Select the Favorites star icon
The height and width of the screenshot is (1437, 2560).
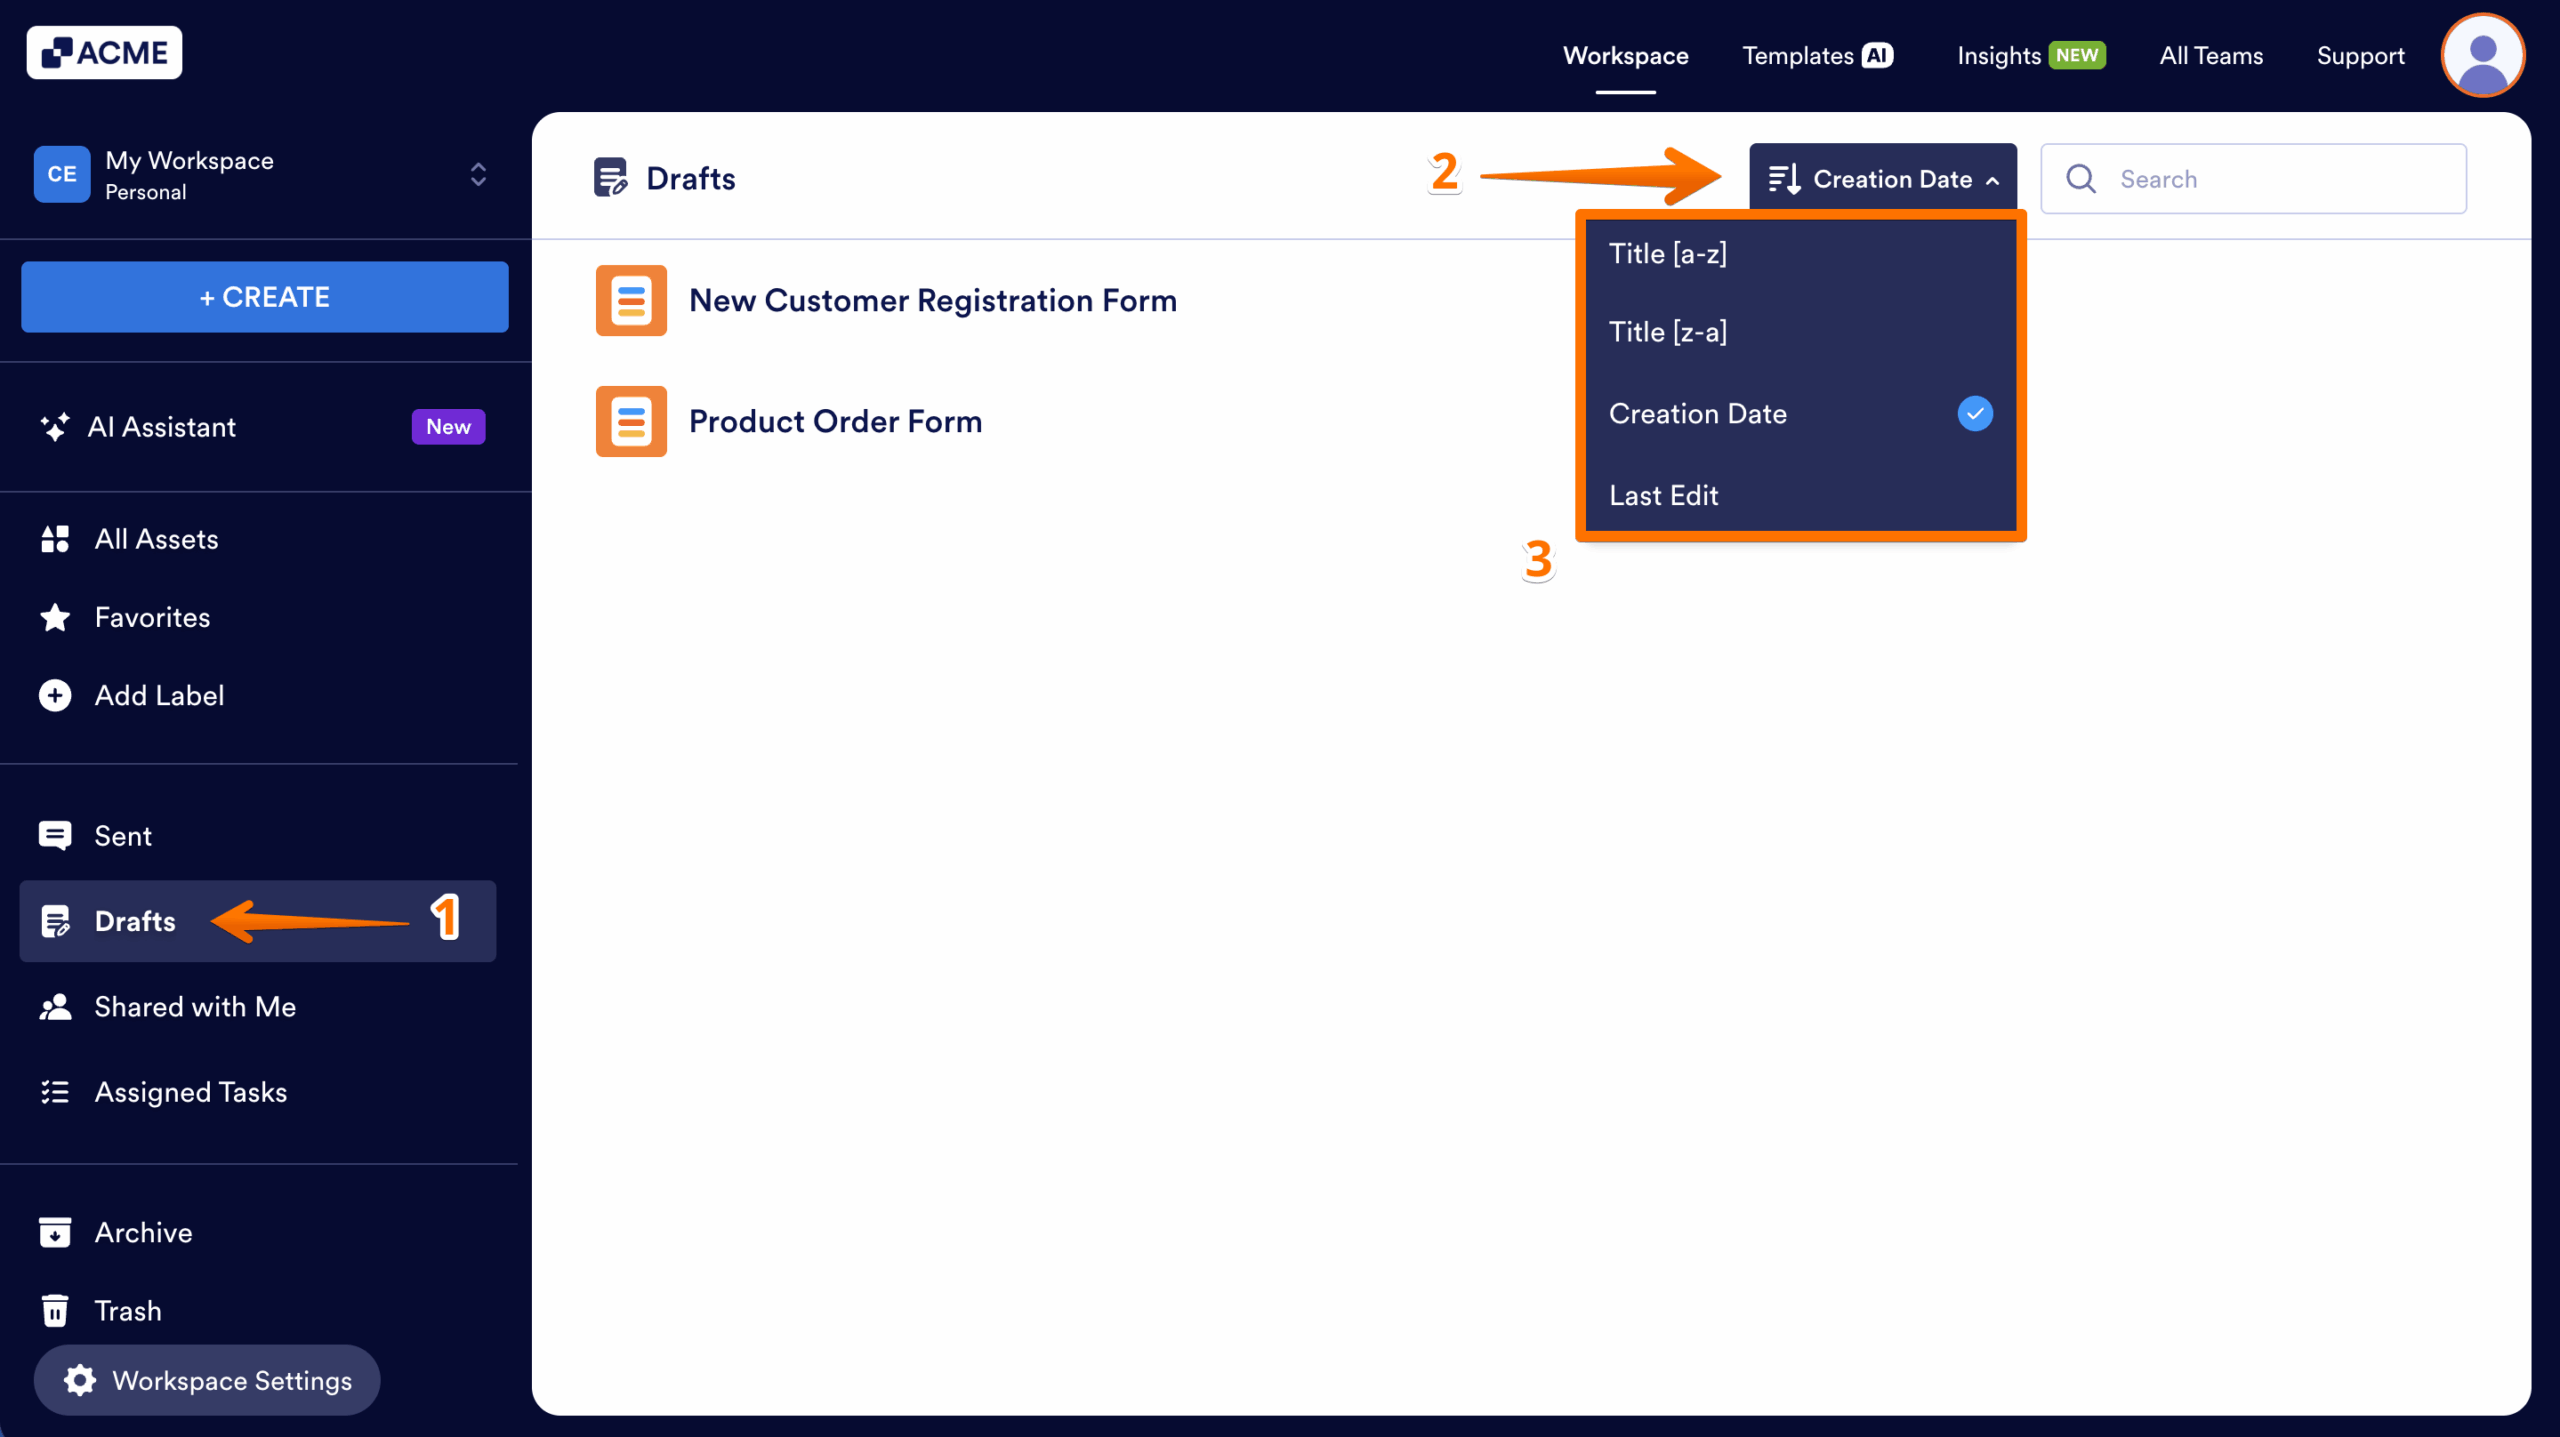(x=55, y=617)
